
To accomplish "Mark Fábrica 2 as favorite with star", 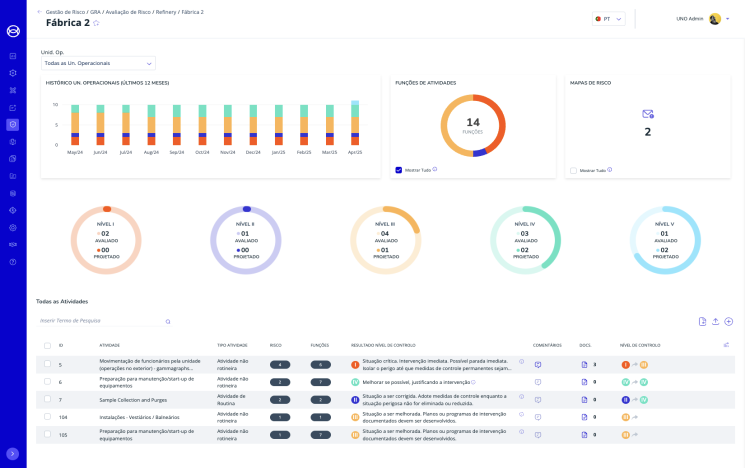I will tap(96, 23).
